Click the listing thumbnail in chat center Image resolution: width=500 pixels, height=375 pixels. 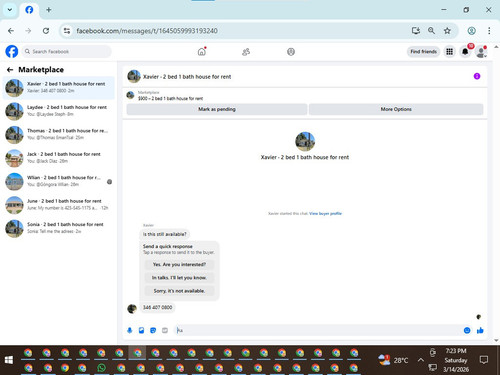point(305,141)
